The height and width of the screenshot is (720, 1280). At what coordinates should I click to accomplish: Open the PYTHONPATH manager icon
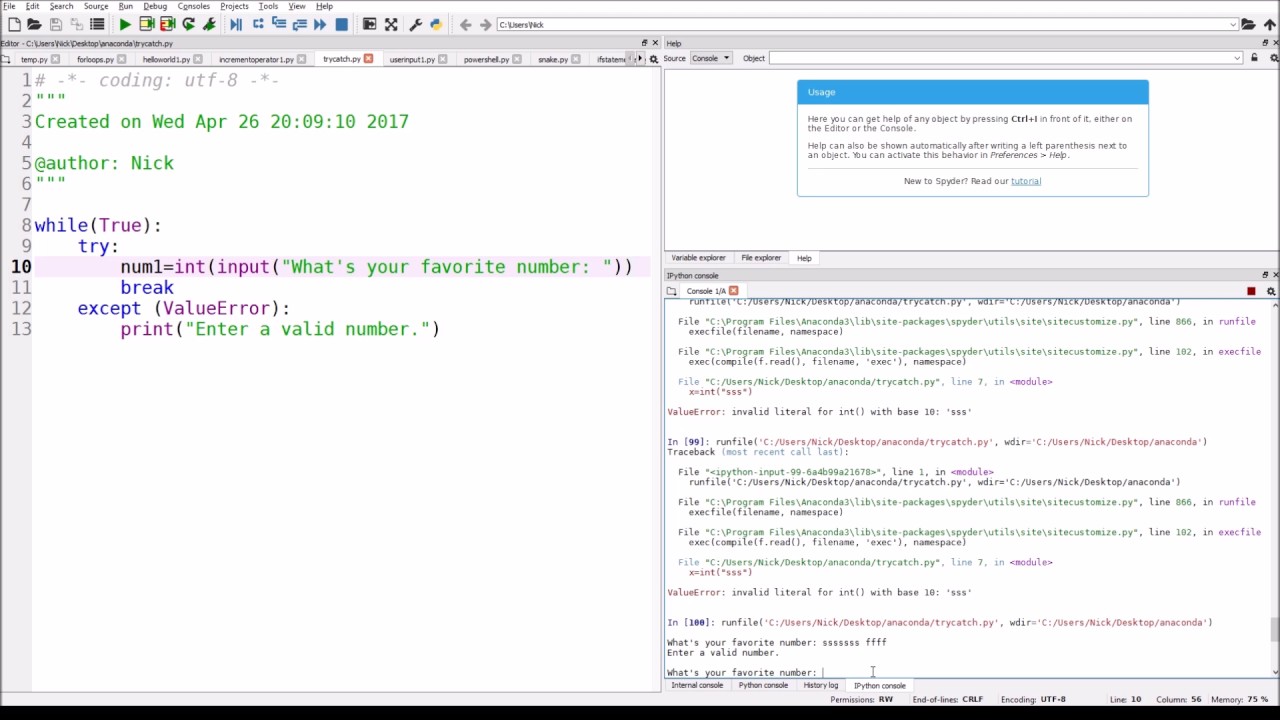(x=436, y=24)
